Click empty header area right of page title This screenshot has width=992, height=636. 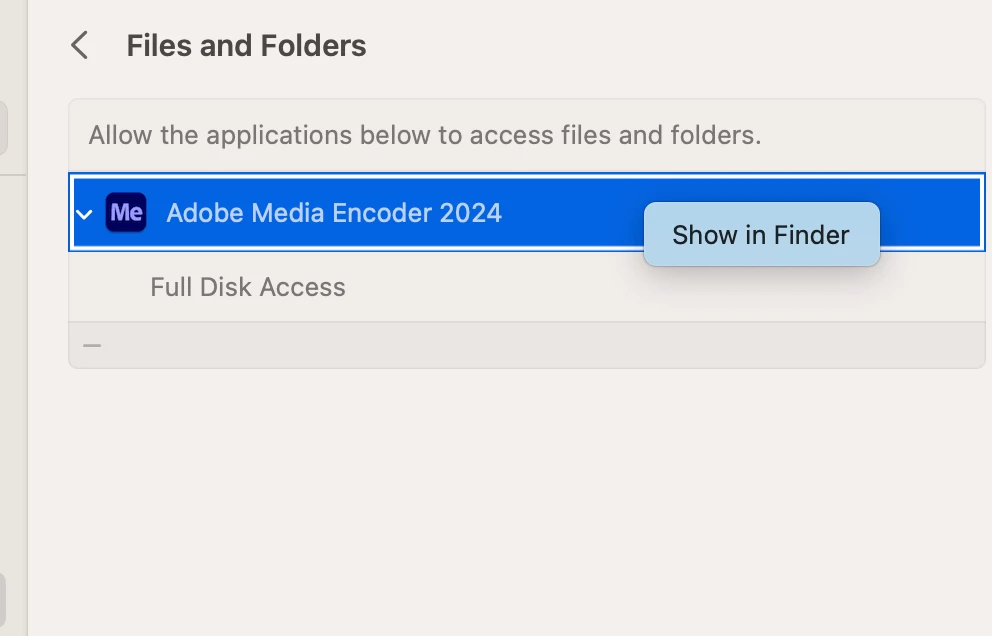click(680, 46)
